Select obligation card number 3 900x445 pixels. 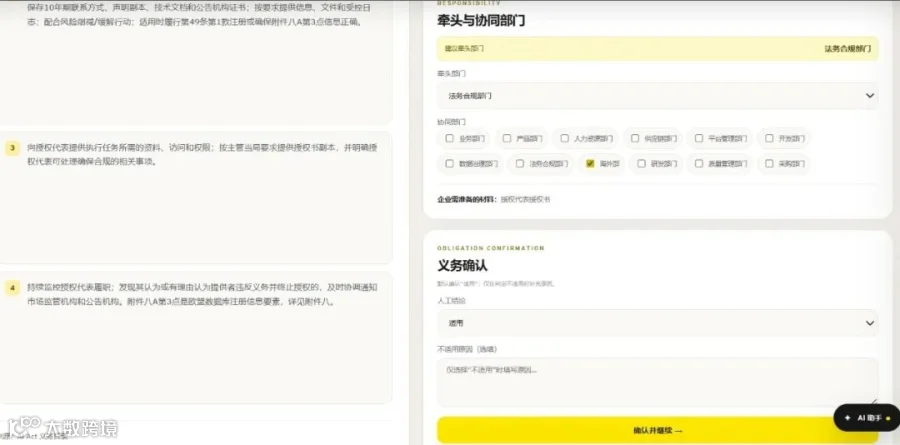(196, 198)
